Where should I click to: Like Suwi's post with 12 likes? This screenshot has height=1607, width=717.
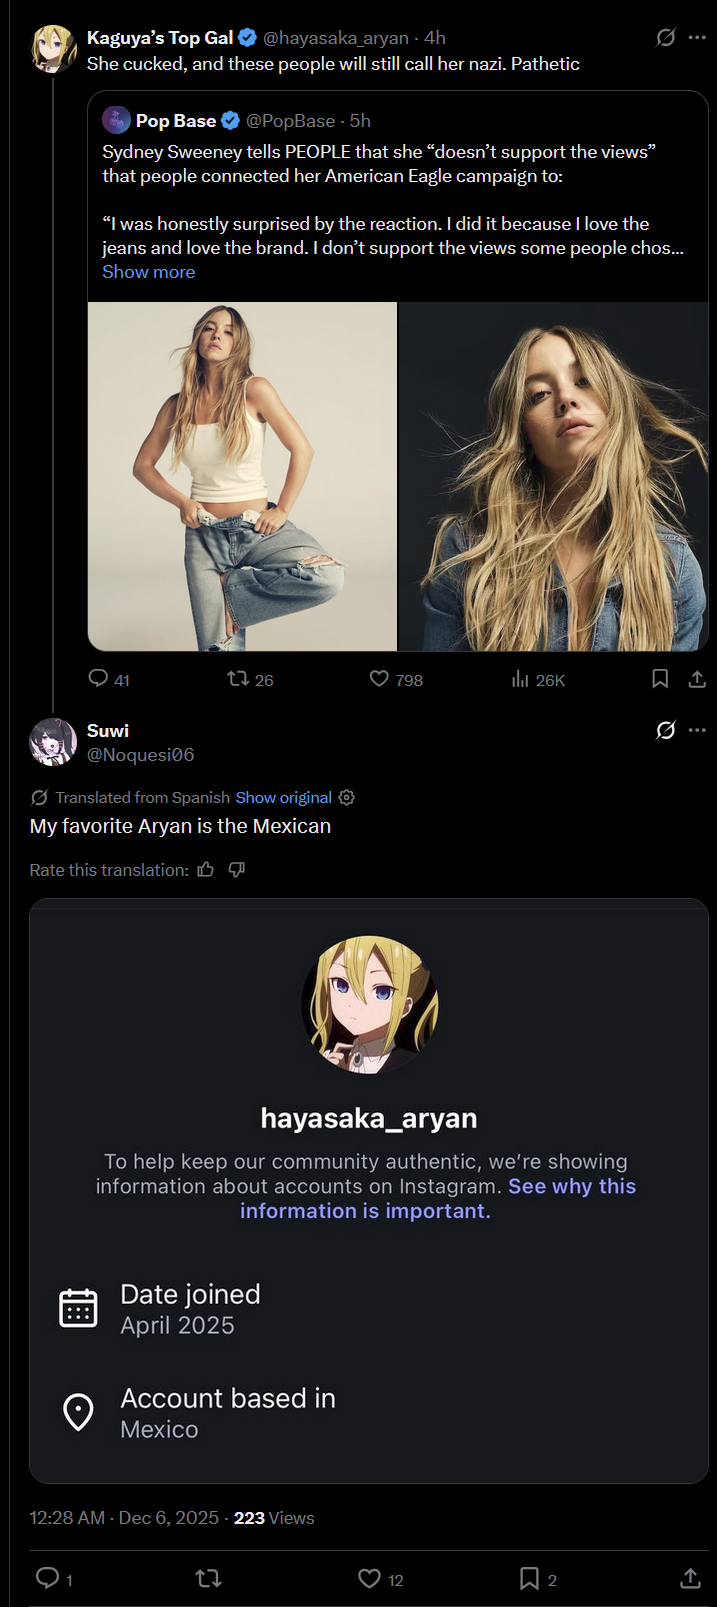pos(369,1578)
